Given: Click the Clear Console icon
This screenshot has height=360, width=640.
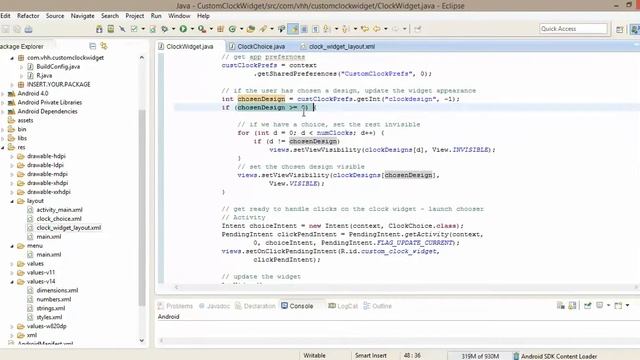Looking at the screenshot, I should tap(560, 306).
